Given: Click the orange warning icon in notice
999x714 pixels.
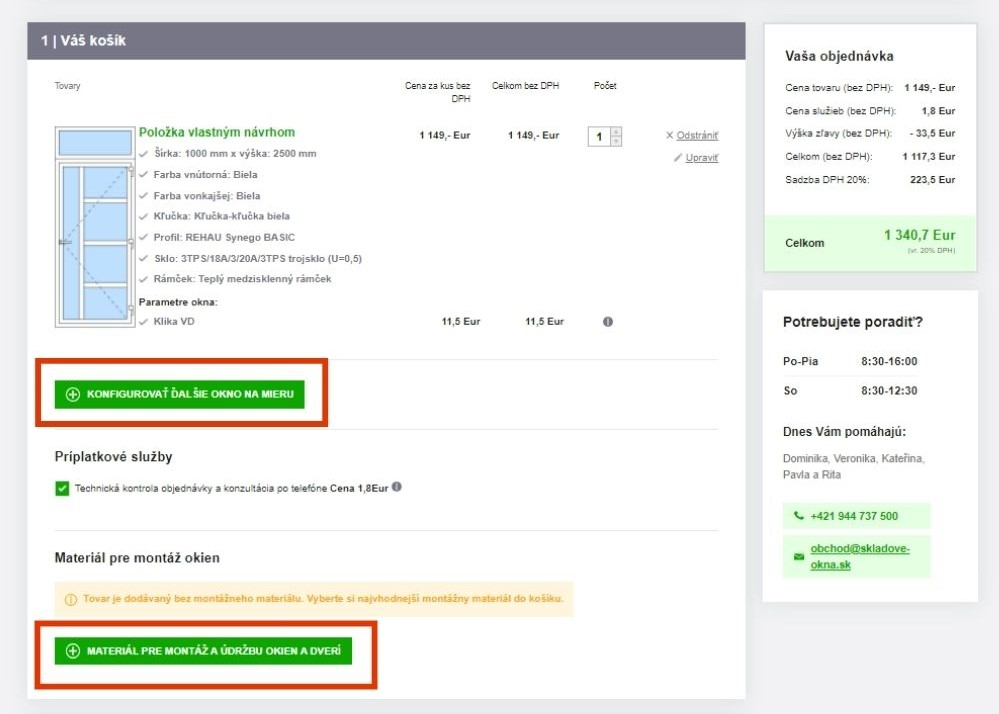Looking at the screenshot, I should [x=70, y=600].
